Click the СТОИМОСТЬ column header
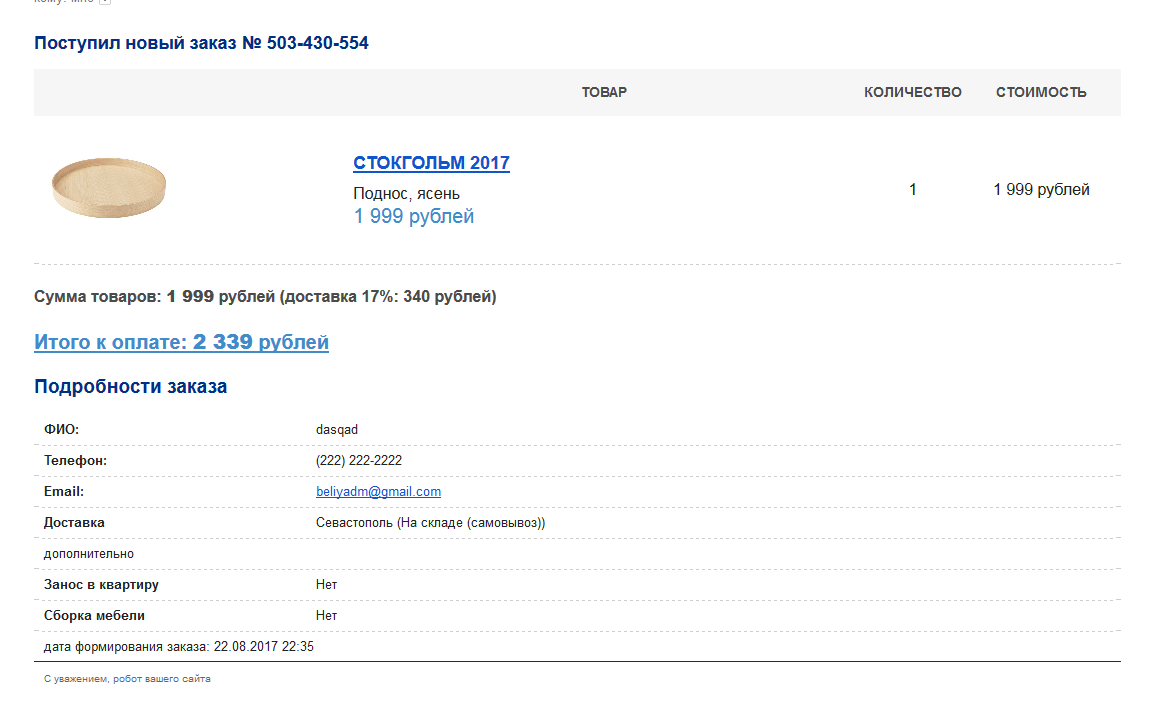This screenshot has width=1151, height=711. click(1041, 92)
